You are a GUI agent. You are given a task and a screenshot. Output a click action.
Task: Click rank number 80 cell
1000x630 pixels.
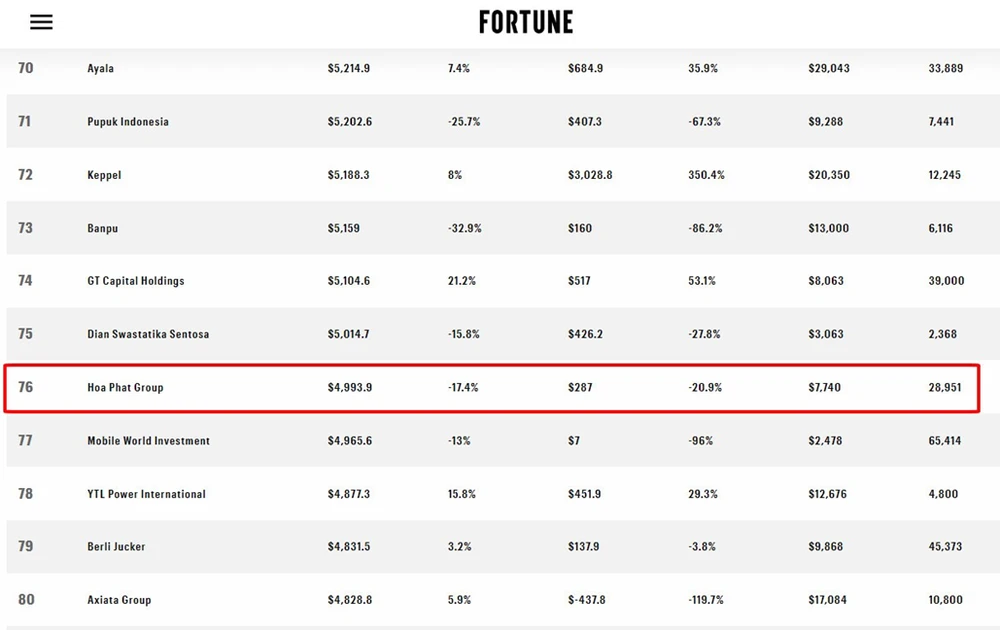26,600
